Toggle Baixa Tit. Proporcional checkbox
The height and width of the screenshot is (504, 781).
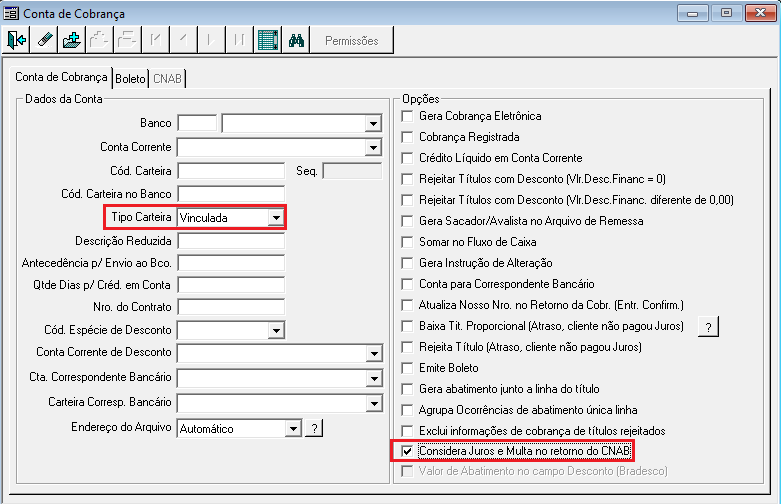point(407,326)
